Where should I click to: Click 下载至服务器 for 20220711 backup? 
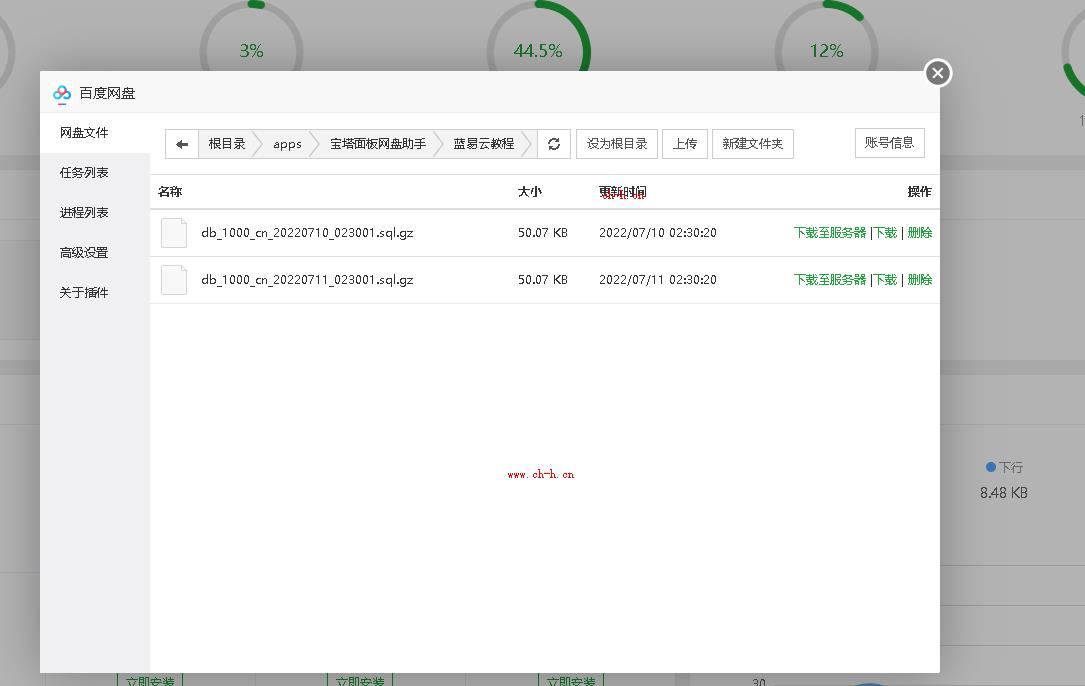[x=830, y=280]
